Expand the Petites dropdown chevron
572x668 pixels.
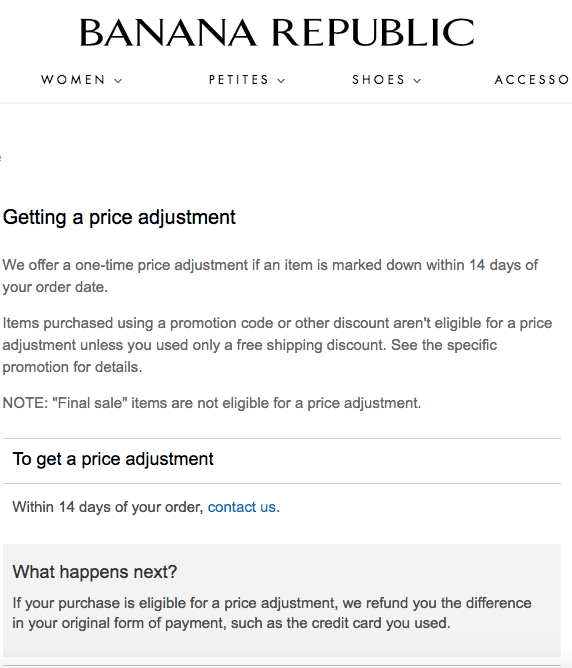281,81
